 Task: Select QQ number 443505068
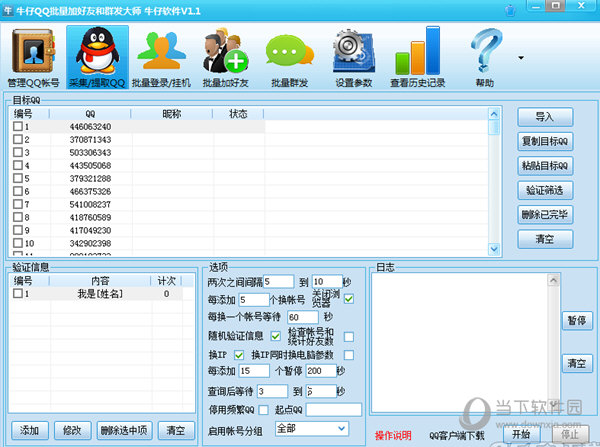coord(90,166)
